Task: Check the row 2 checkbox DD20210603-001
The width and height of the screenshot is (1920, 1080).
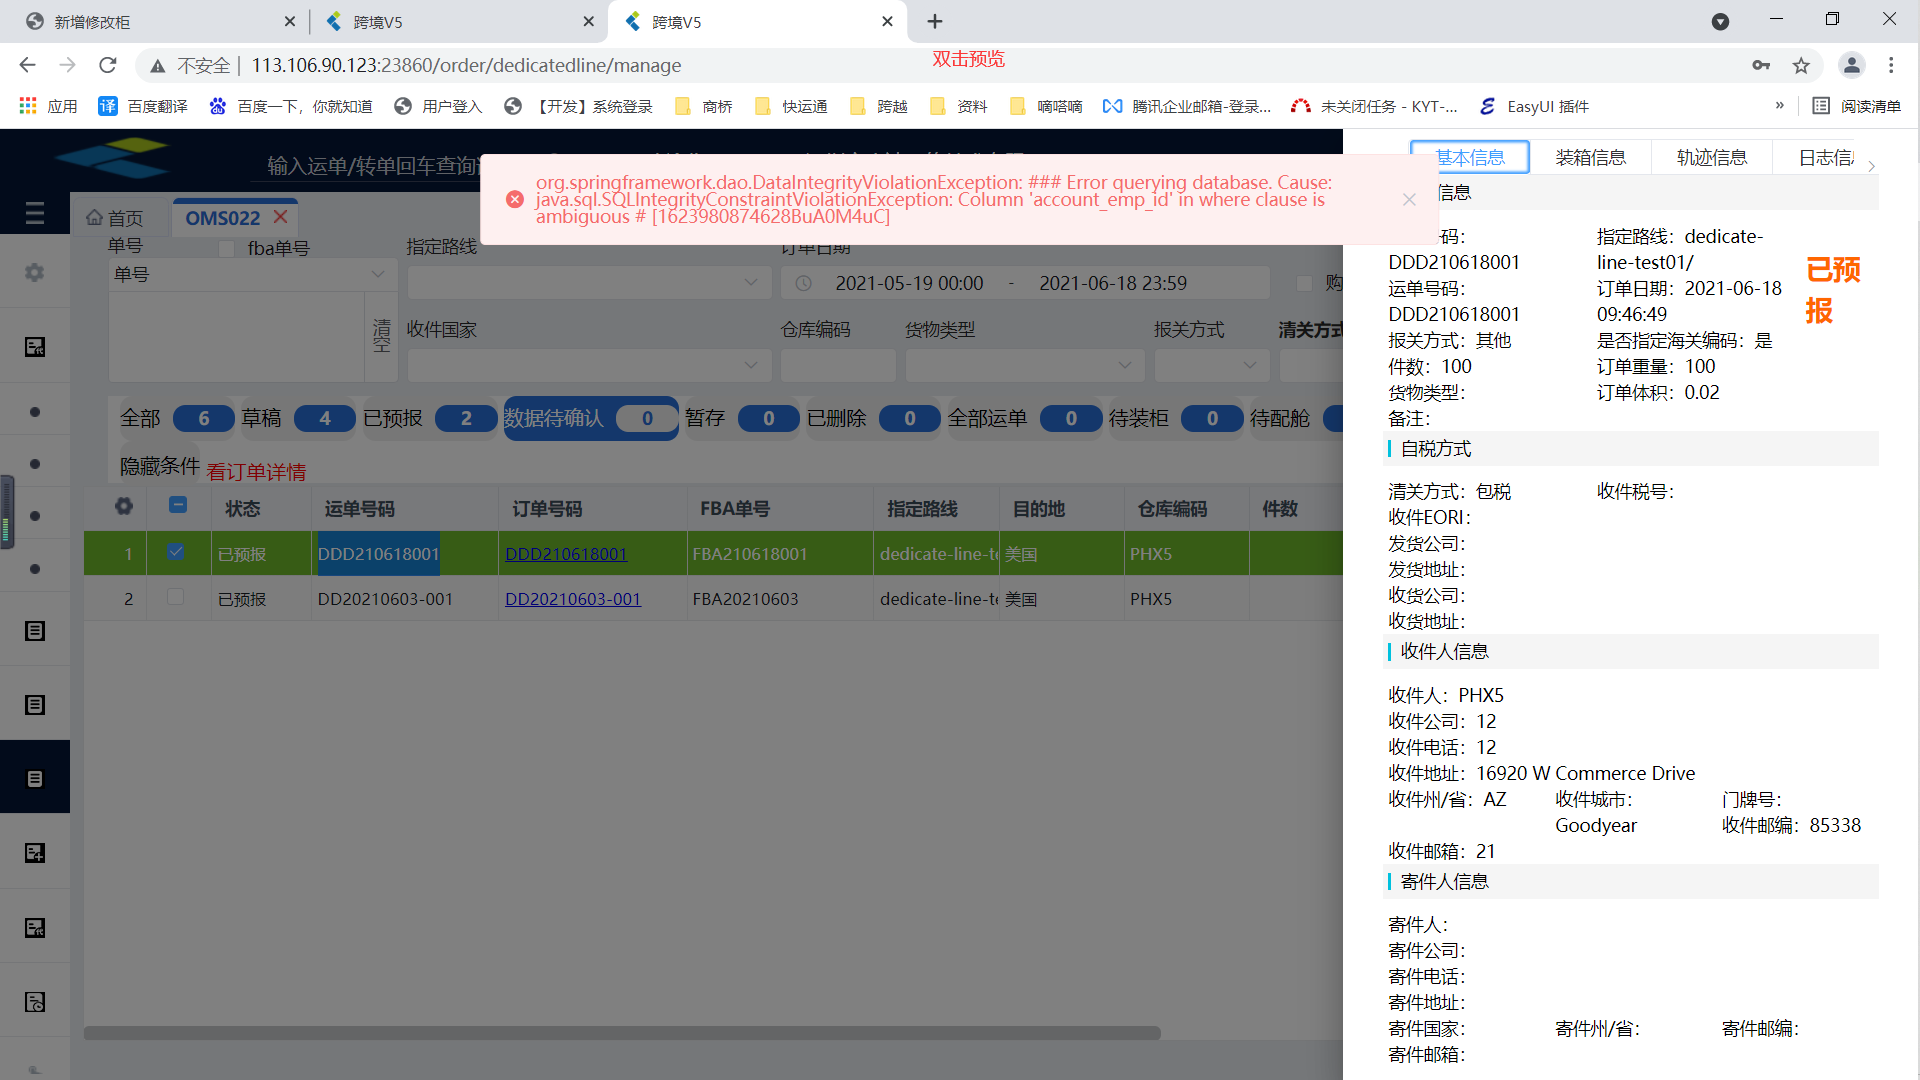Action: [x=176, y=597]
